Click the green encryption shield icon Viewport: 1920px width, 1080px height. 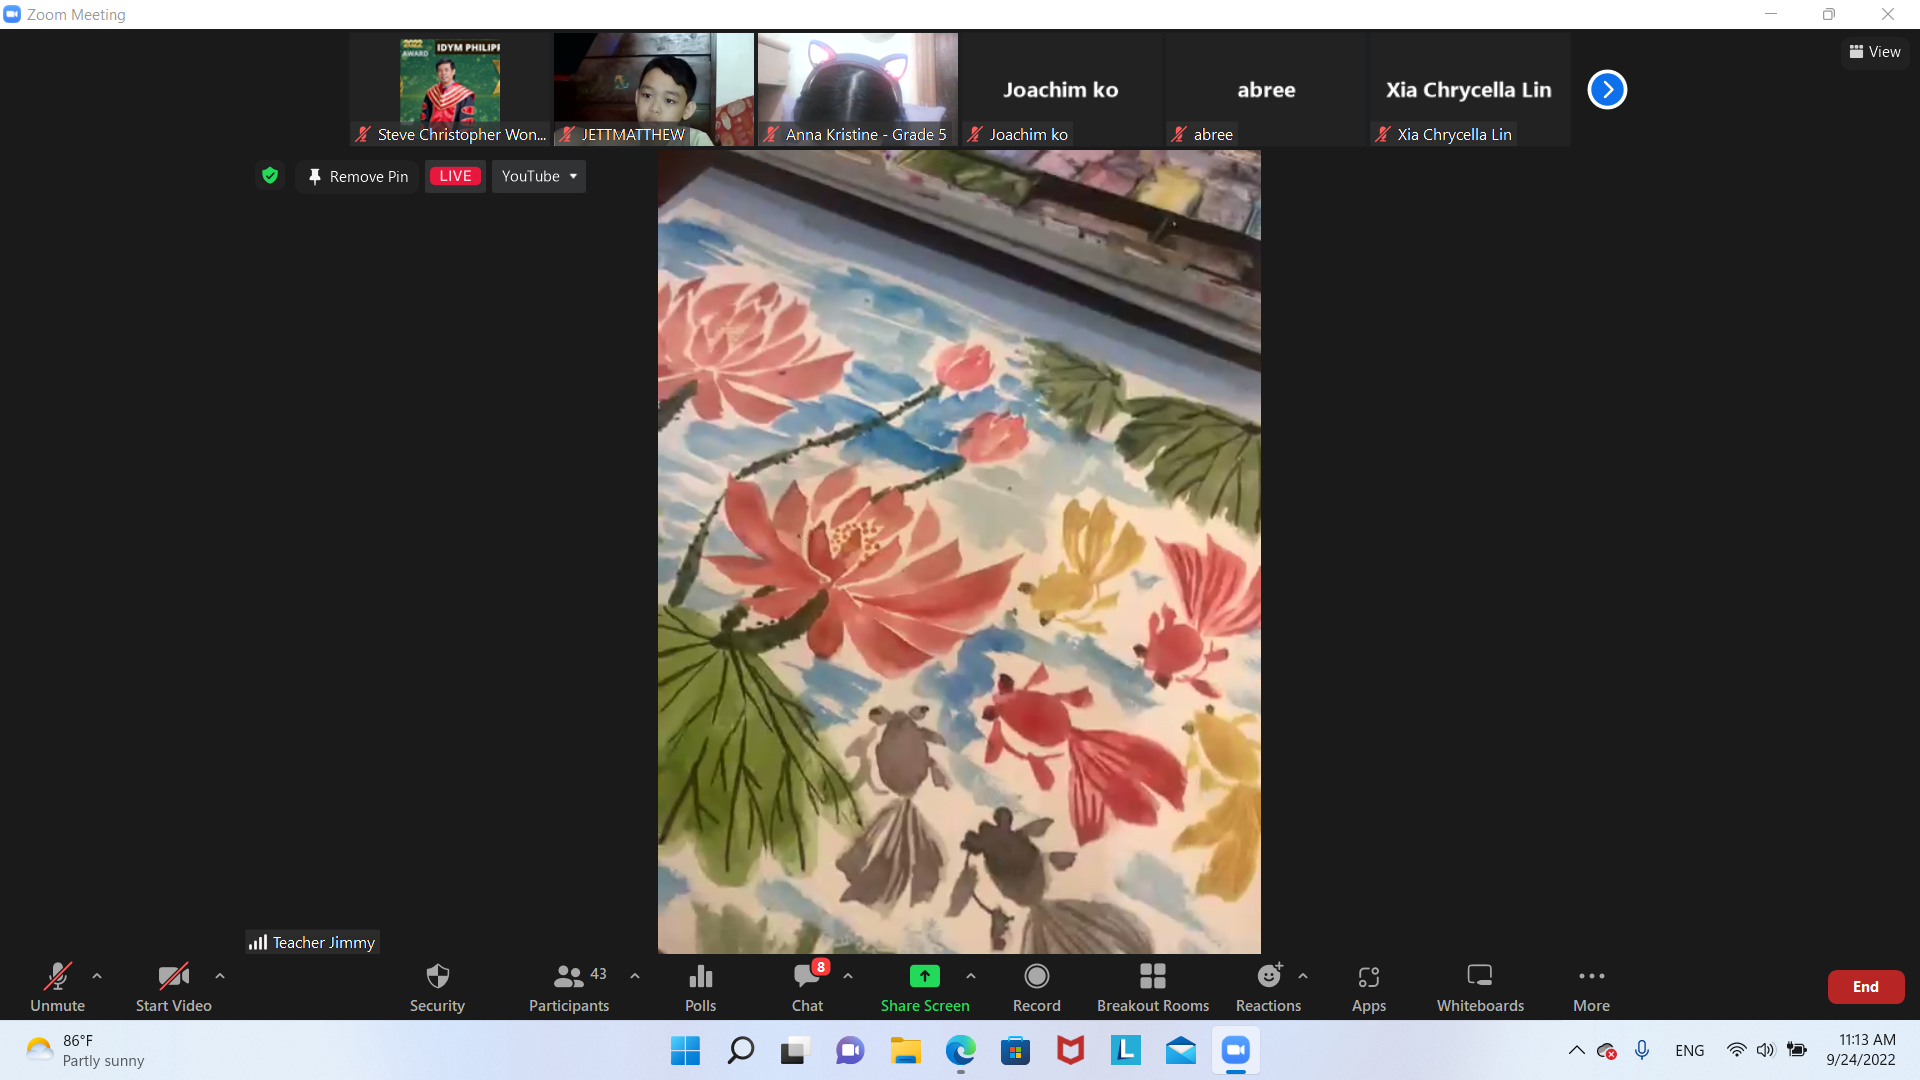(x=270, y=176)
